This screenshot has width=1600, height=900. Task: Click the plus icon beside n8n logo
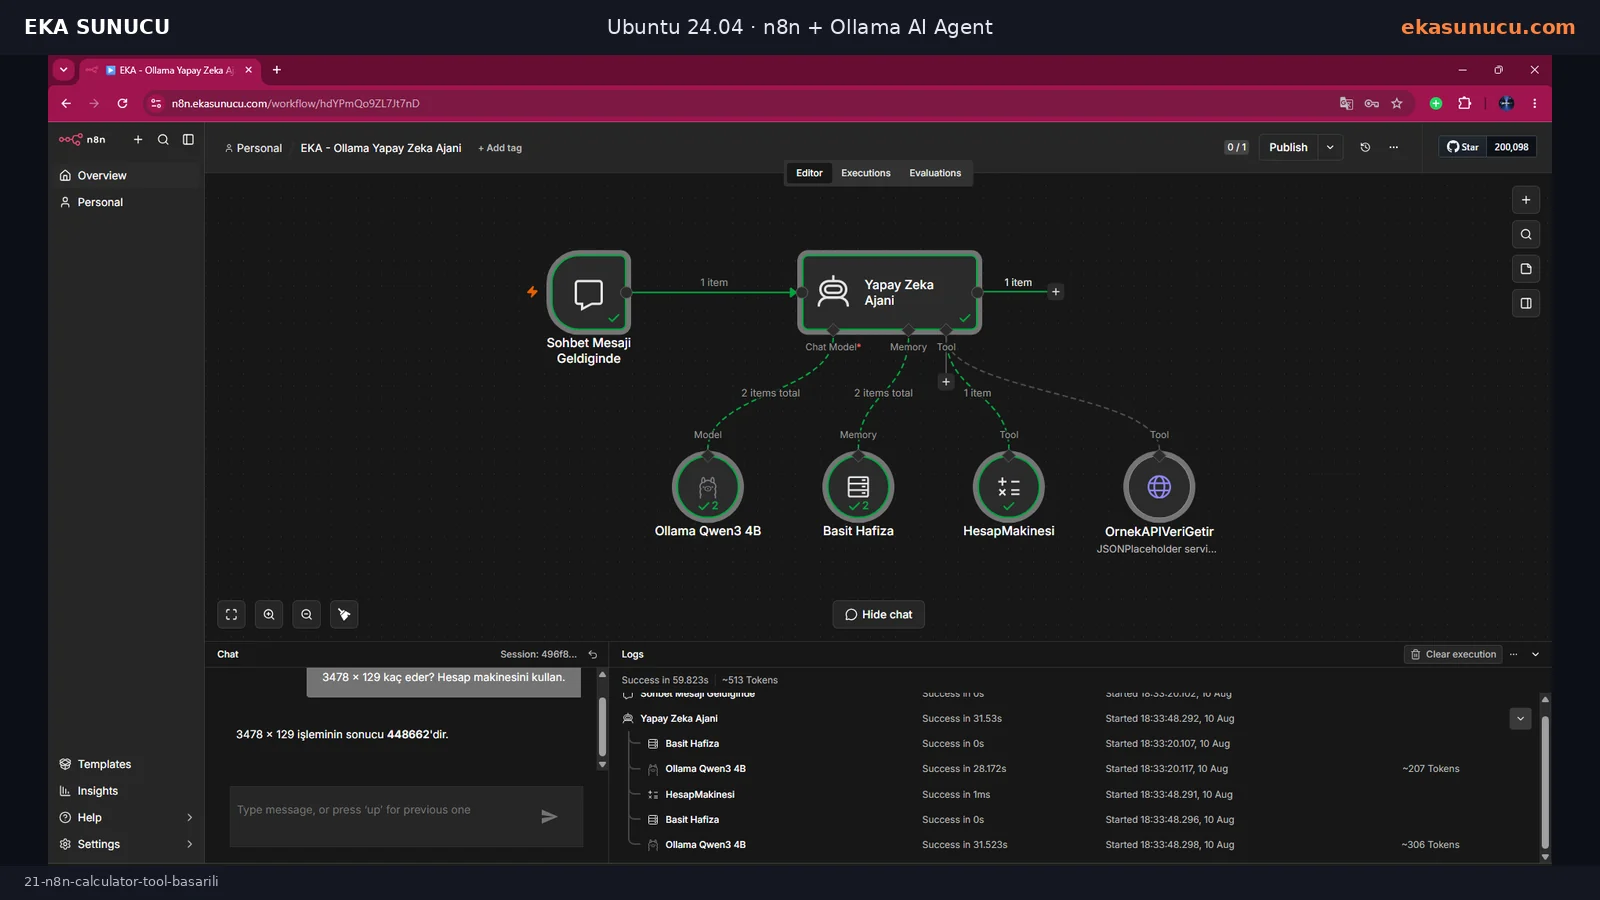point(138,140)
